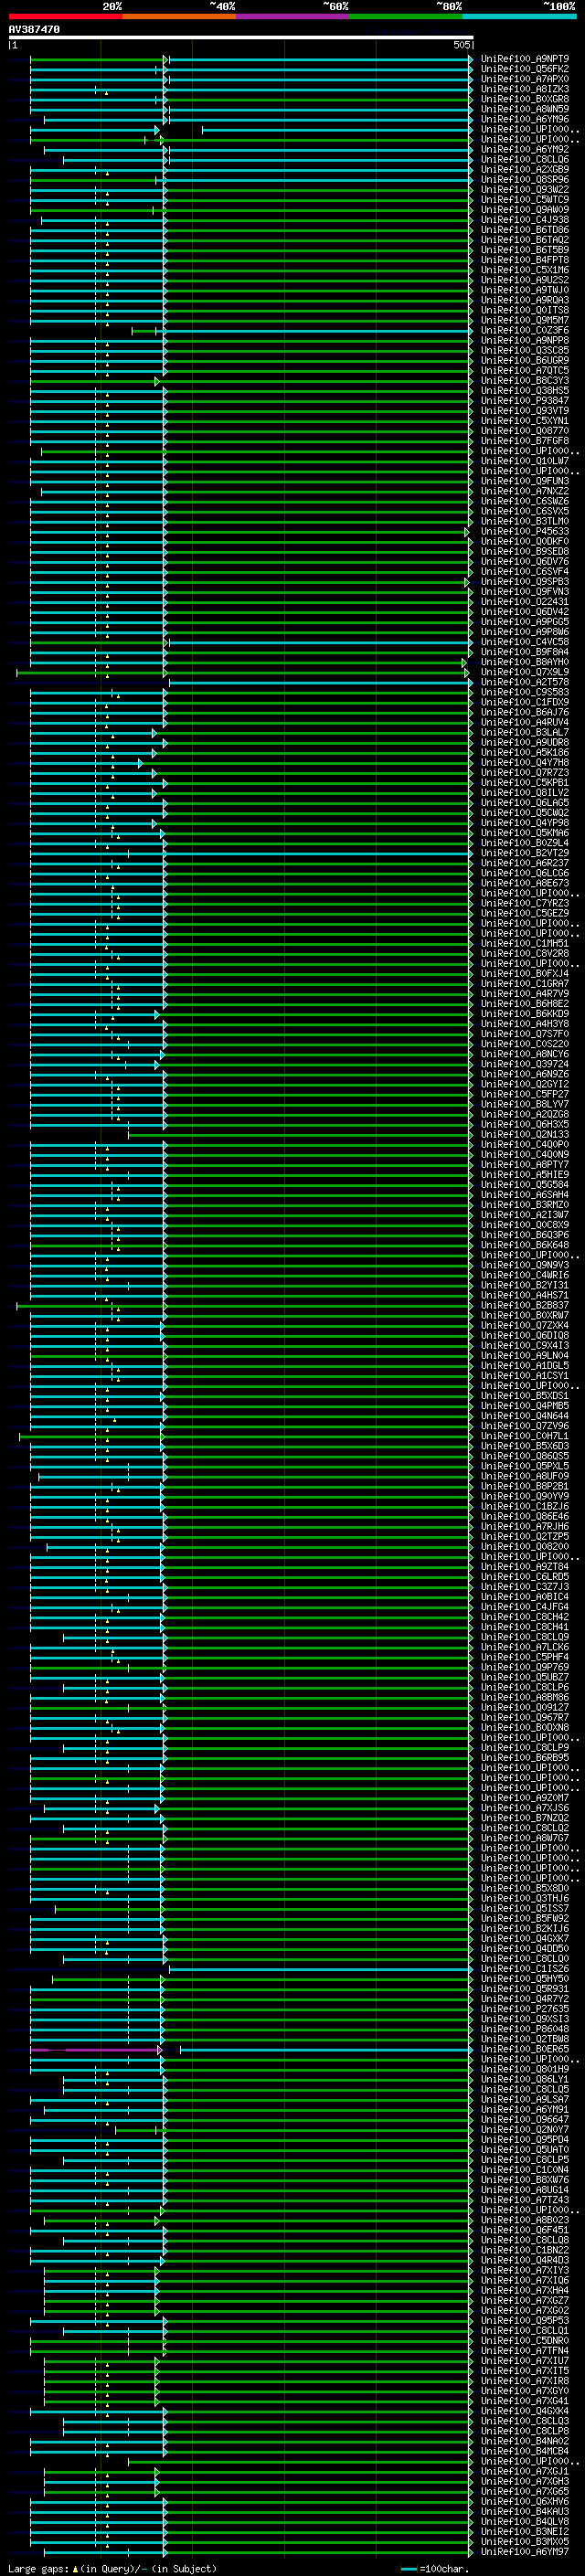Select hit UniRef100_B2VT29
Image resolution: width=585 pixels, height=2576 pixels.
(x=525, y=853)
